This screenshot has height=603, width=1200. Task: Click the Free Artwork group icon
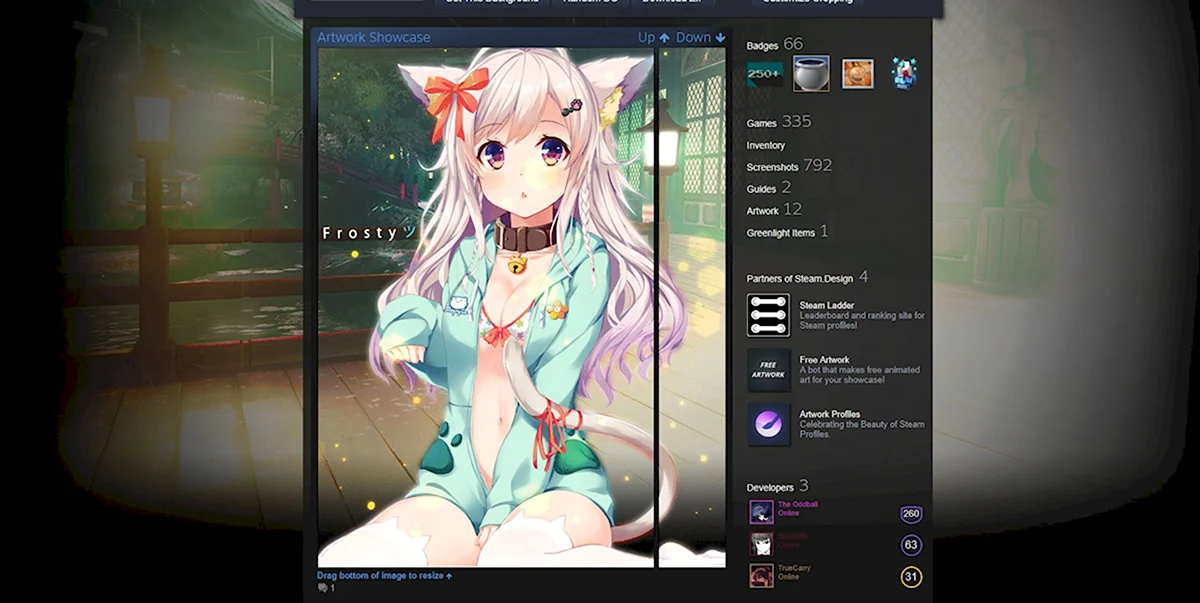pos(768,370)
